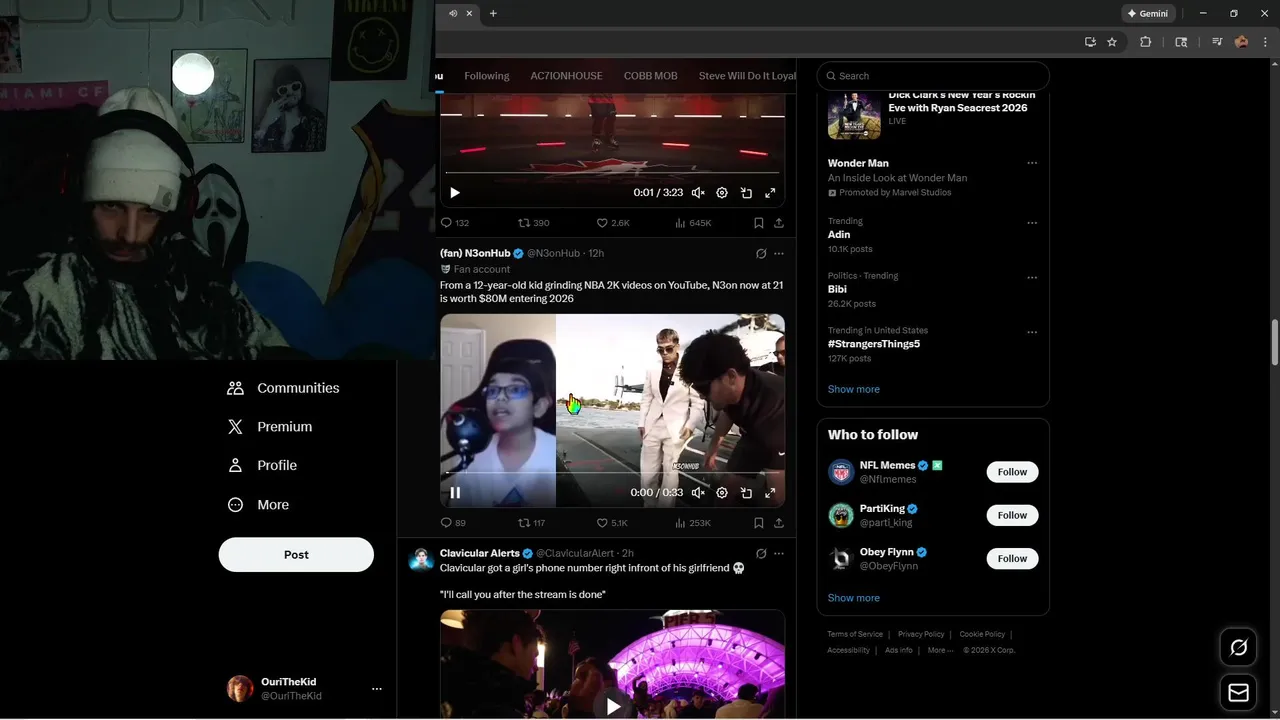Open Premium in the sidebar

click(270, 427)
